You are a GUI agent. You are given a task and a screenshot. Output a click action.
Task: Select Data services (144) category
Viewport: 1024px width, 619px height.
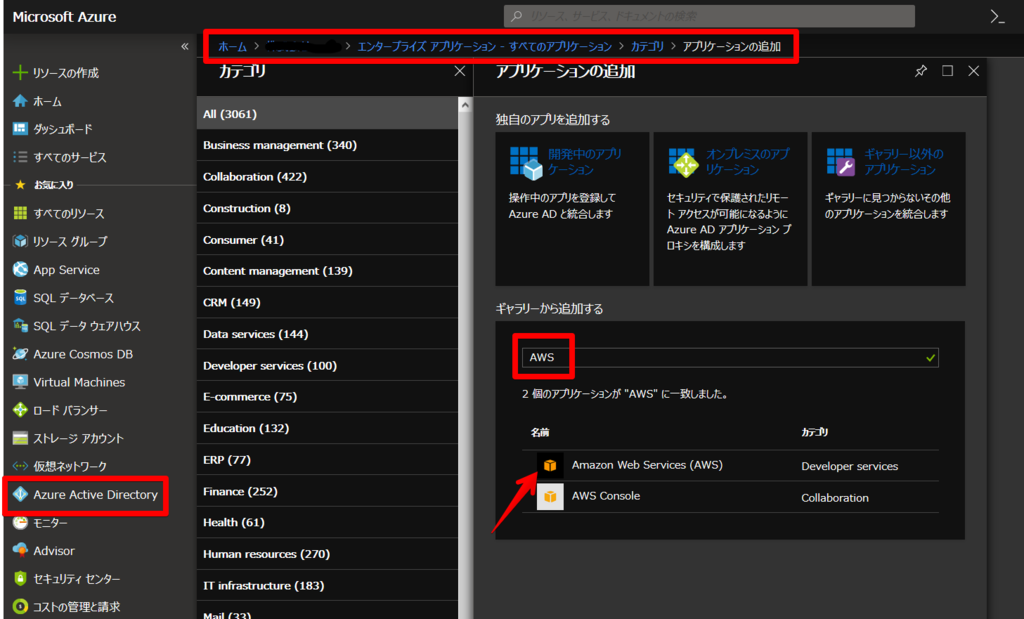(x=327, y=334)
